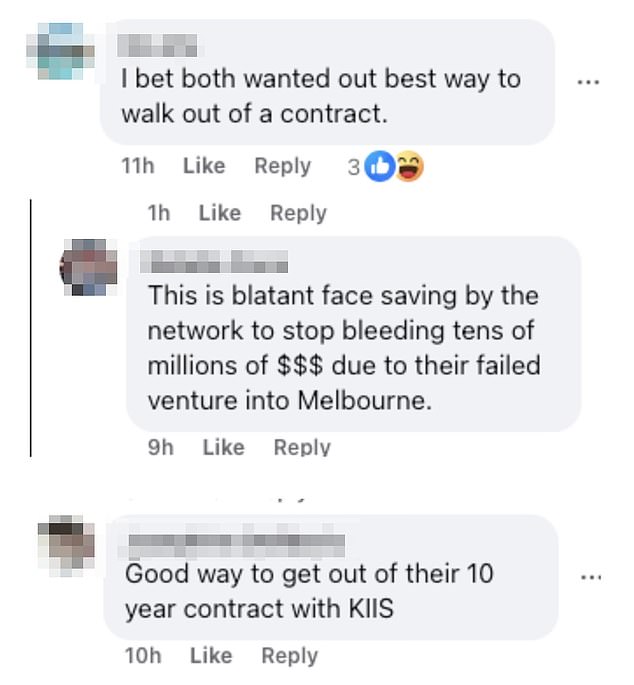Like the reply posted 1h ago
This screenshot has height=685, width=634.
(220, 213)
